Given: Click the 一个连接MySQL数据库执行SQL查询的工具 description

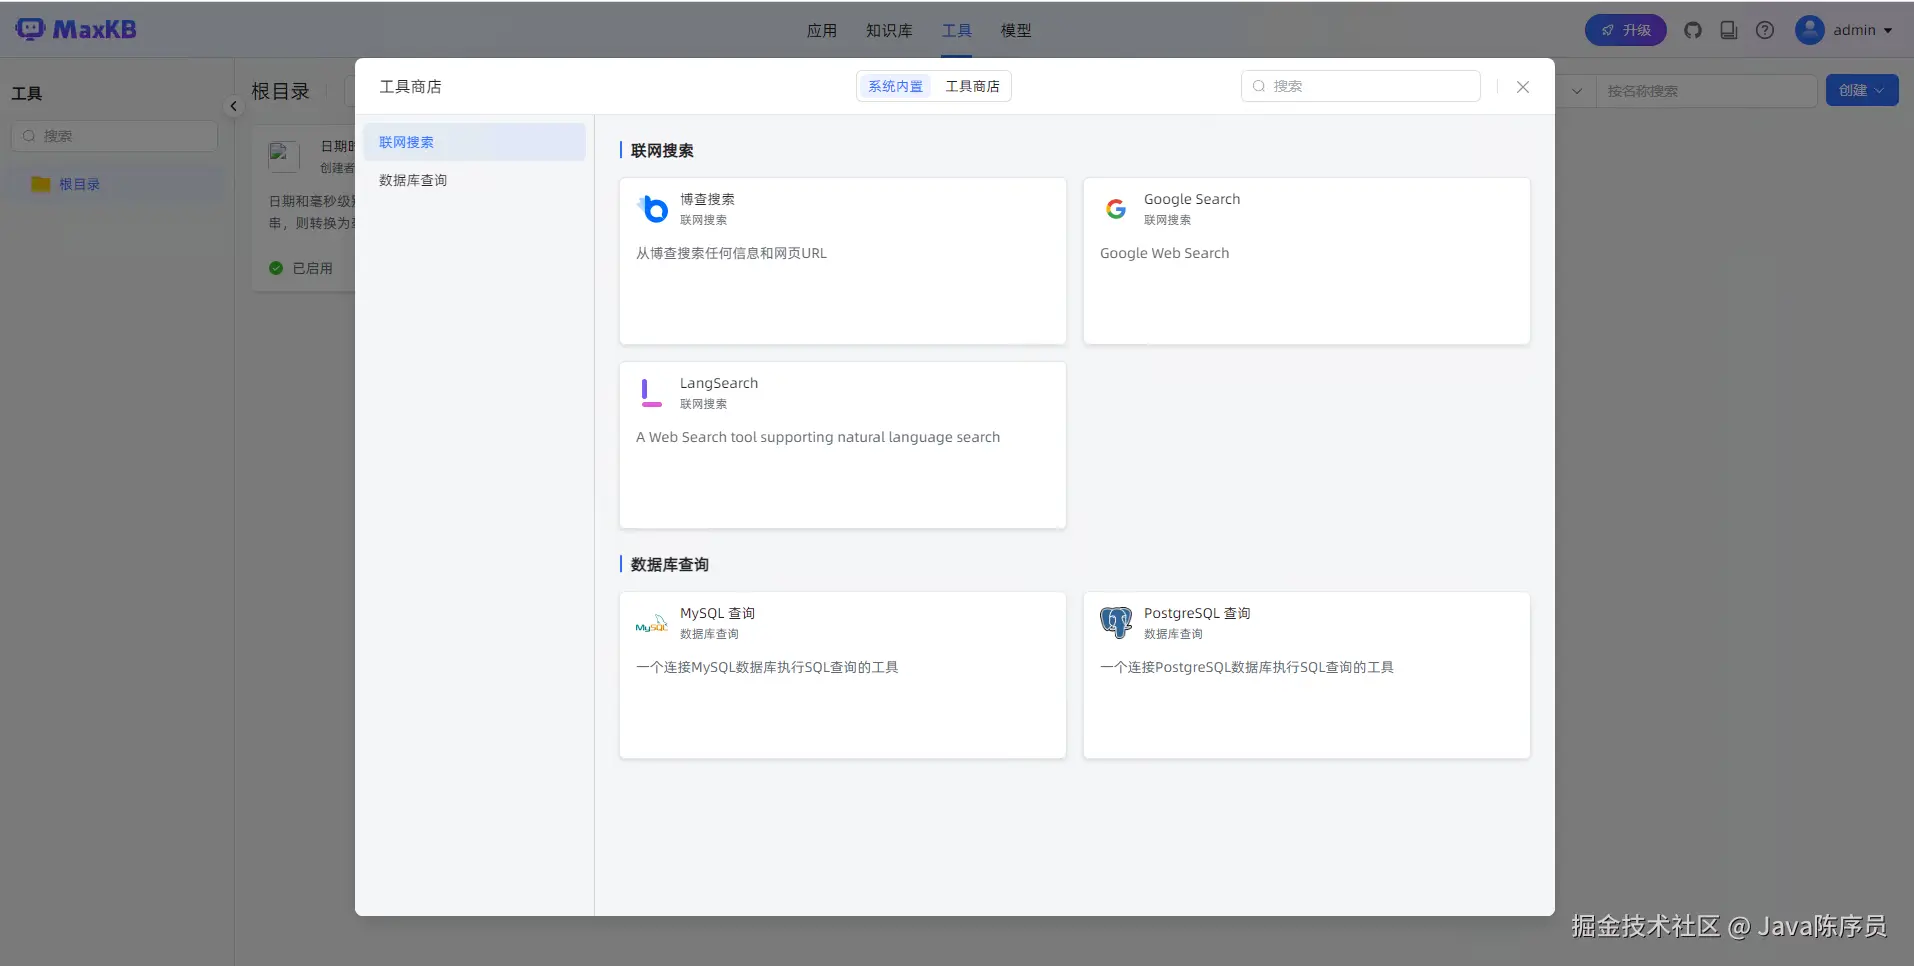Looking at the screenshot, I should click(x=767, y=667).
